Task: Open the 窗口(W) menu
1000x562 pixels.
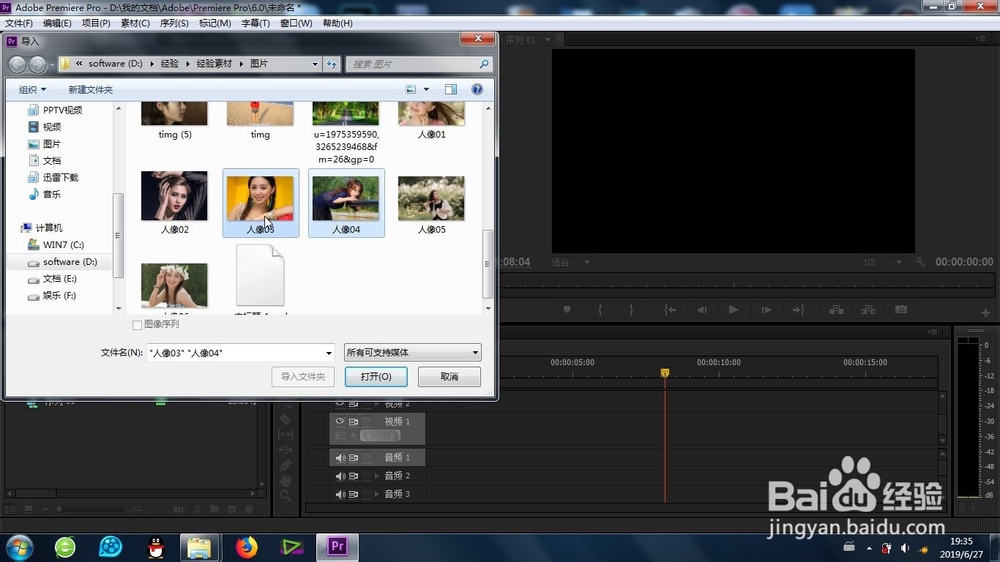Action: 296,23
